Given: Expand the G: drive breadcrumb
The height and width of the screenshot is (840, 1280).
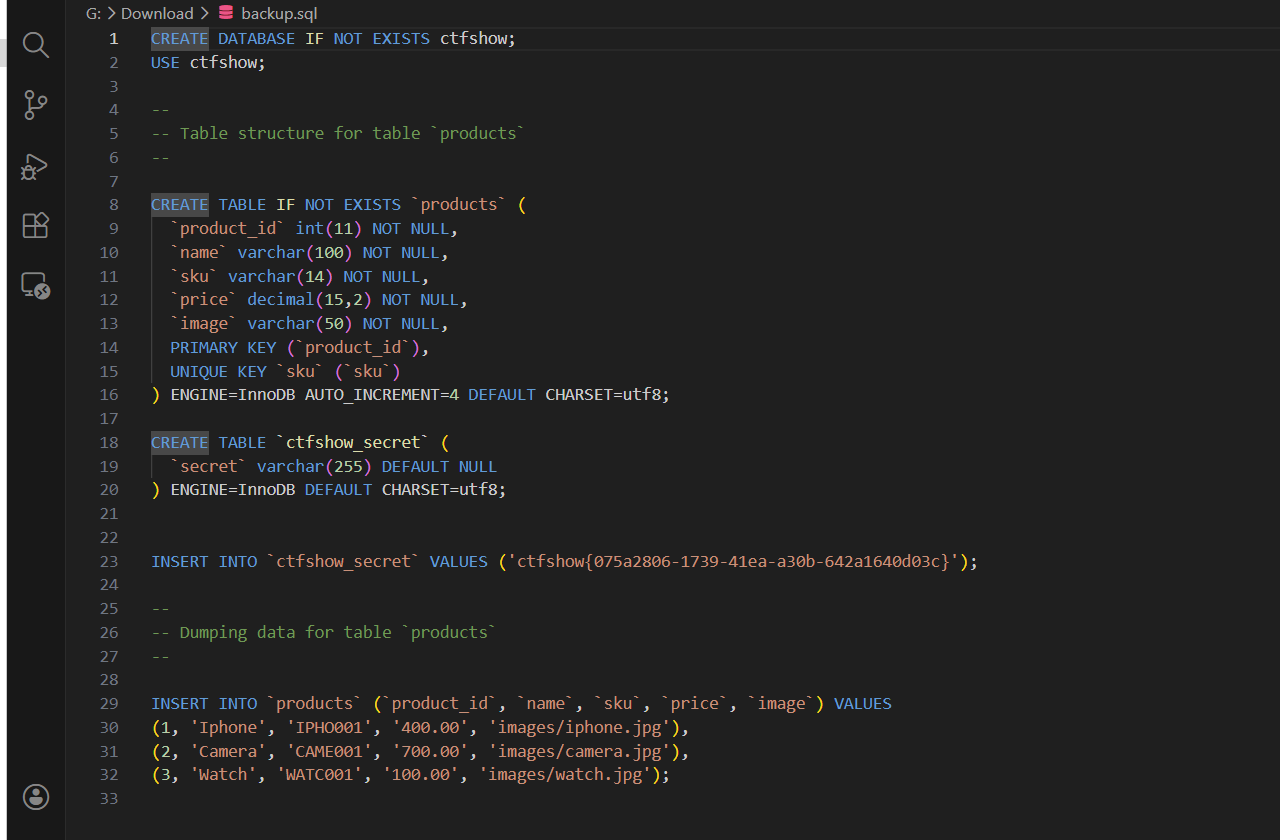Looking at the screenshot, I should [x=93, y=13].
